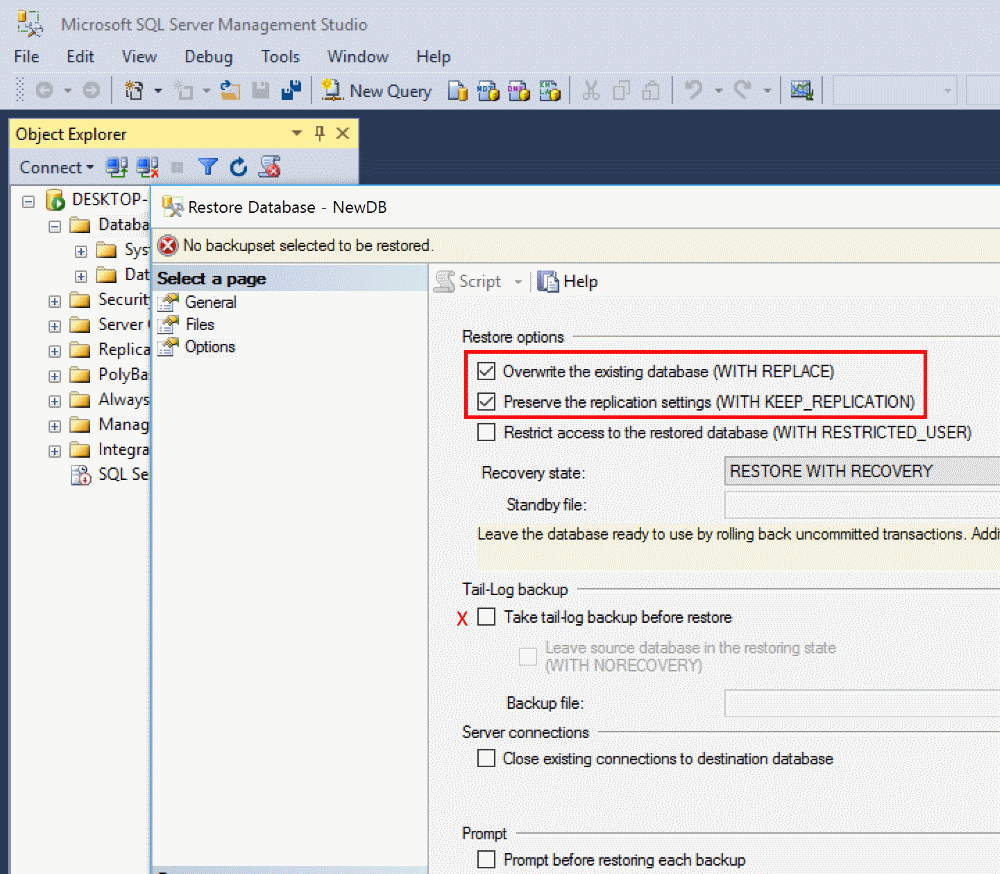Open the Help button in Restore dialog
This screenshot has width=1000, height=874.
point(568,282)
